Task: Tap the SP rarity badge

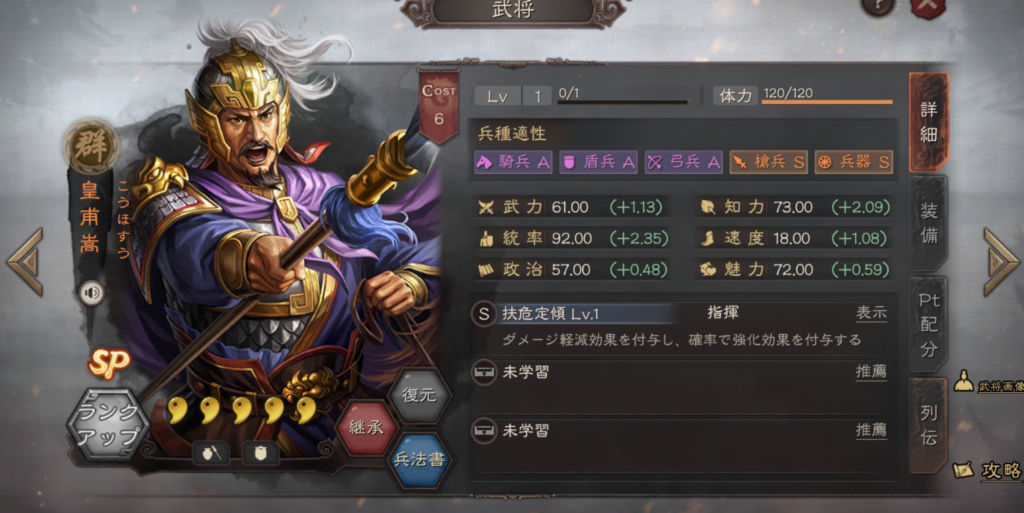Action: (x=108, y=364)
